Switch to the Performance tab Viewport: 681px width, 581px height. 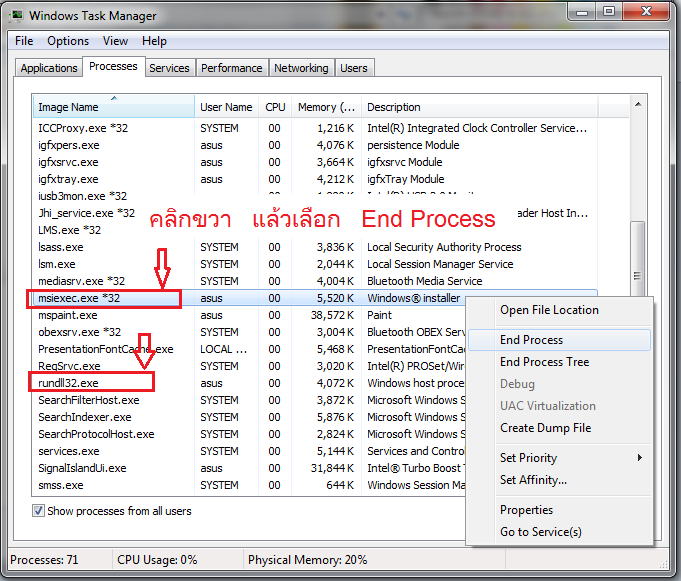click(x=231, y=68)
